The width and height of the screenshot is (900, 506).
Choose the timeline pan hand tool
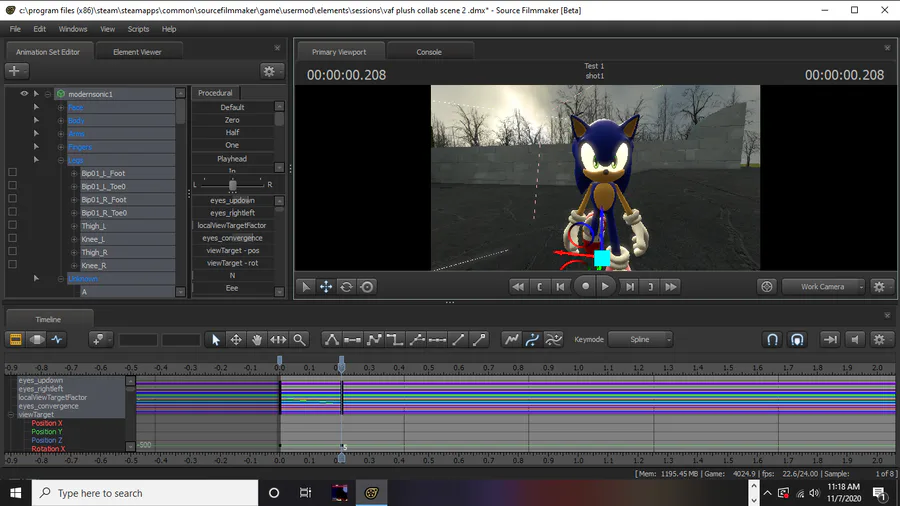pos(257,340)
